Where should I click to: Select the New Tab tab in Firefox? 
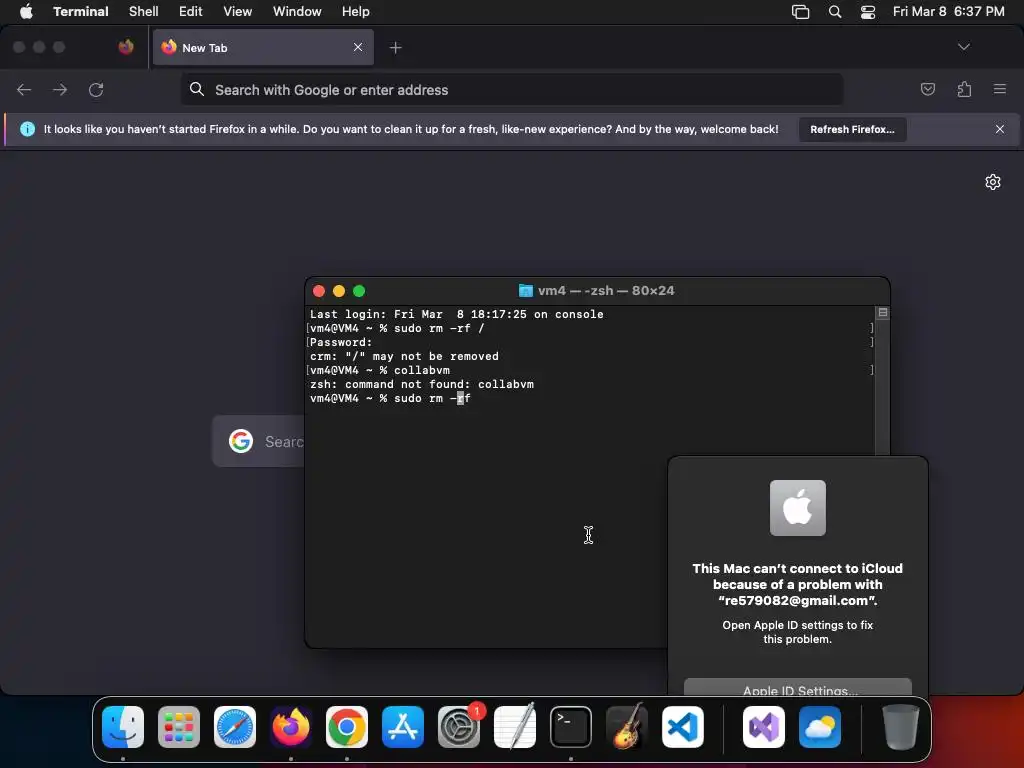pos(263,47)
